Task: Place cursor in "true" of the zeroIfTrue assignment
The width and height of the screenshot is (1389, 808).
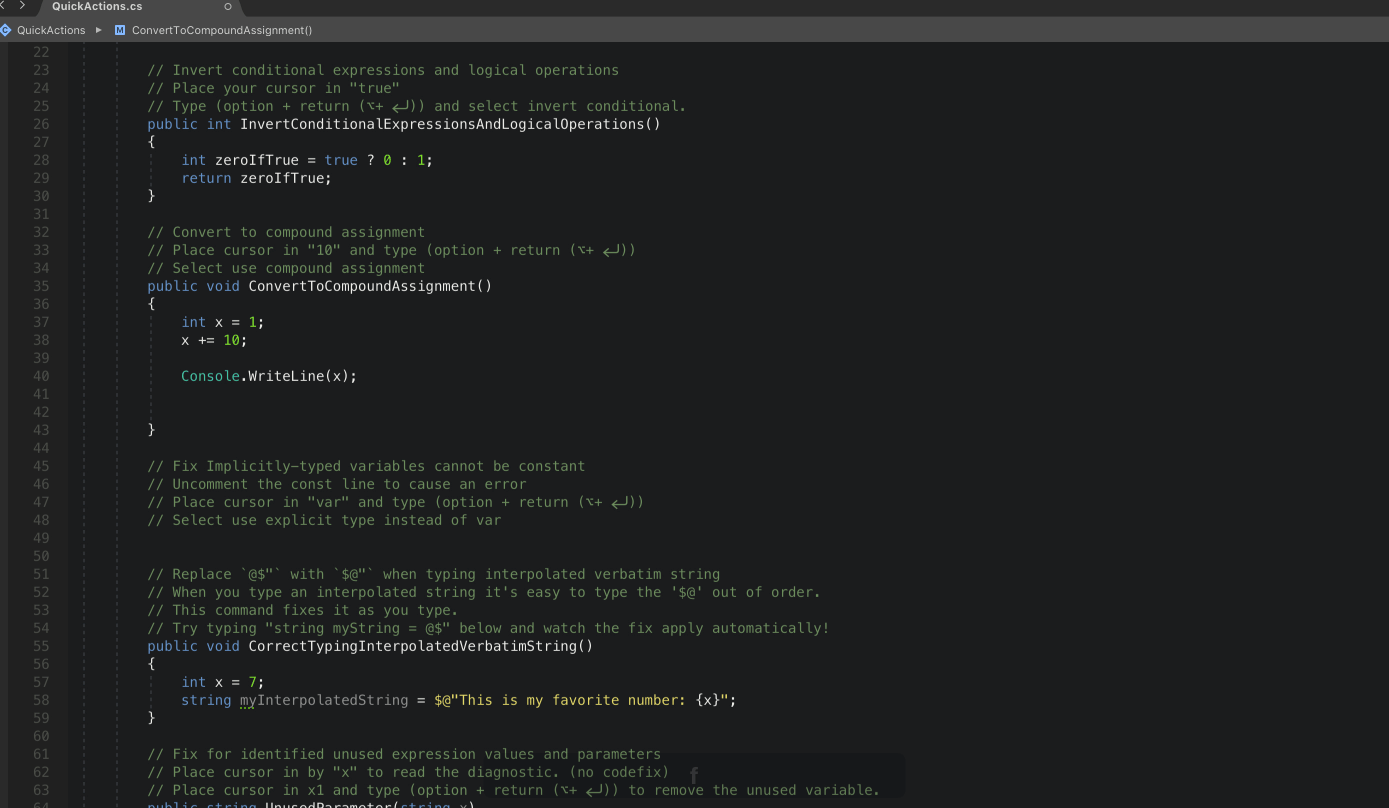Action: click(340, 160)
